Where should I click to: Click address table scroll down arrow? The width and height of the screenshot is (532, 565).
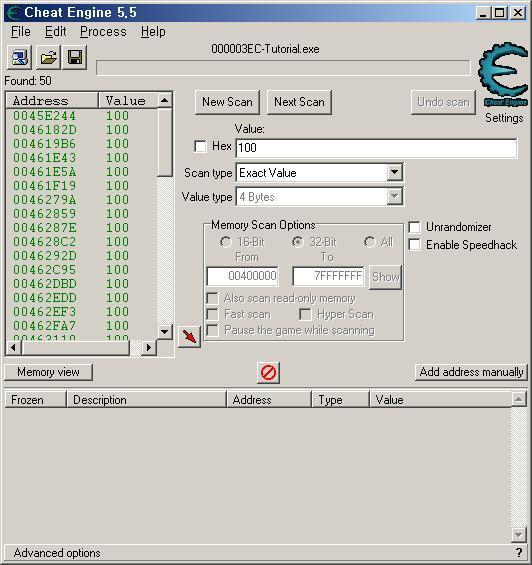pos(519,535)
